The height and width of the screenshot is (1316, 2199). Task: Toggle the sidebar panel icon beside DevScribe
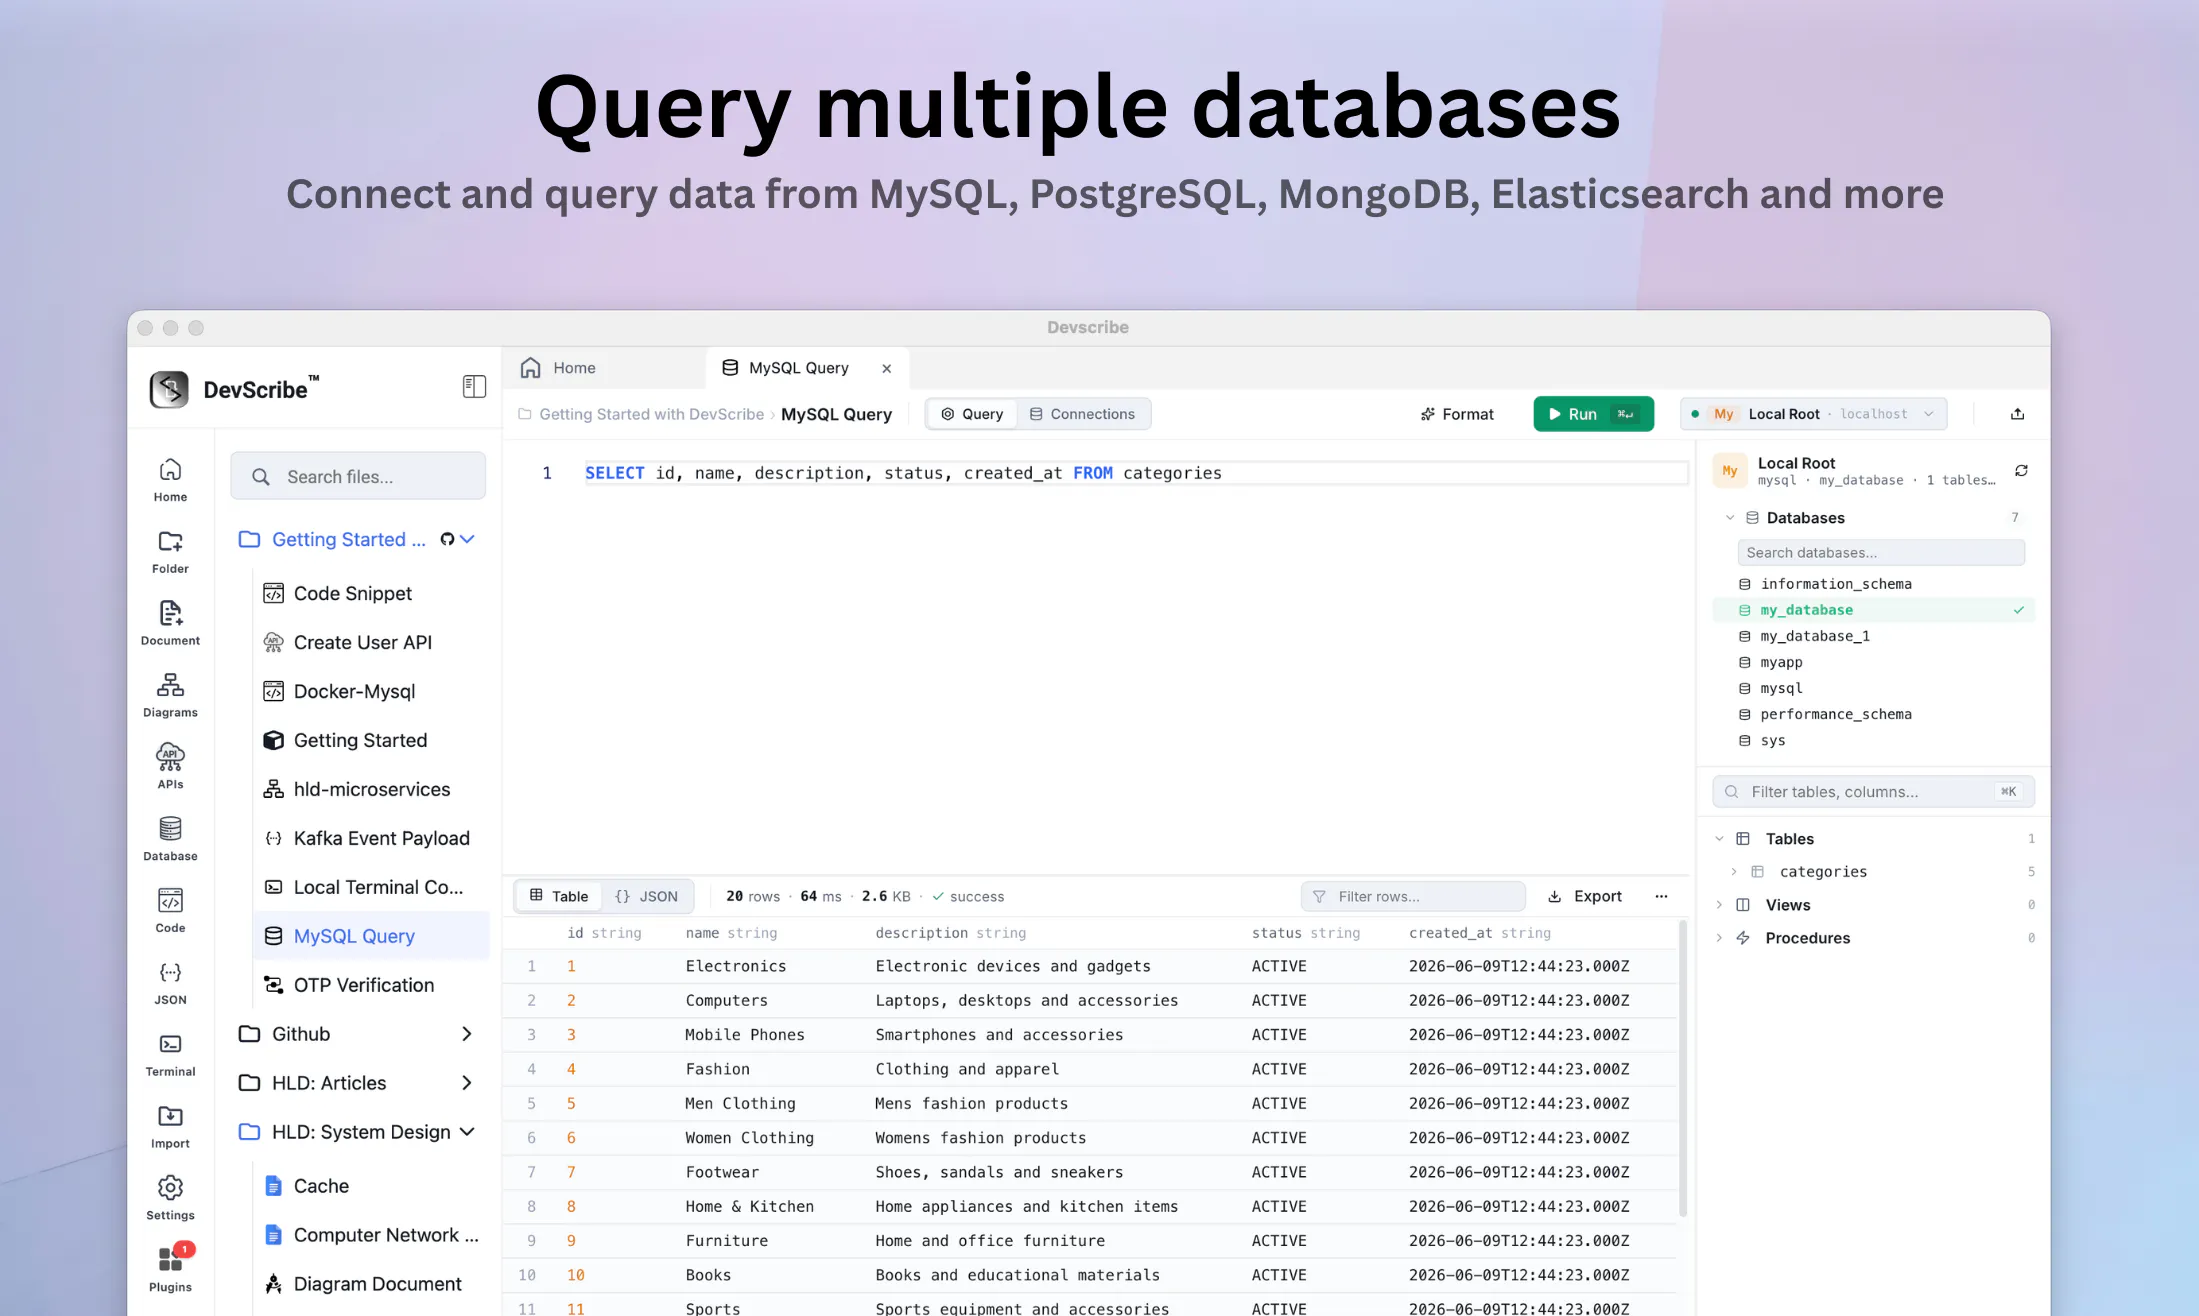pyautogui.click(x=474, y=387)
